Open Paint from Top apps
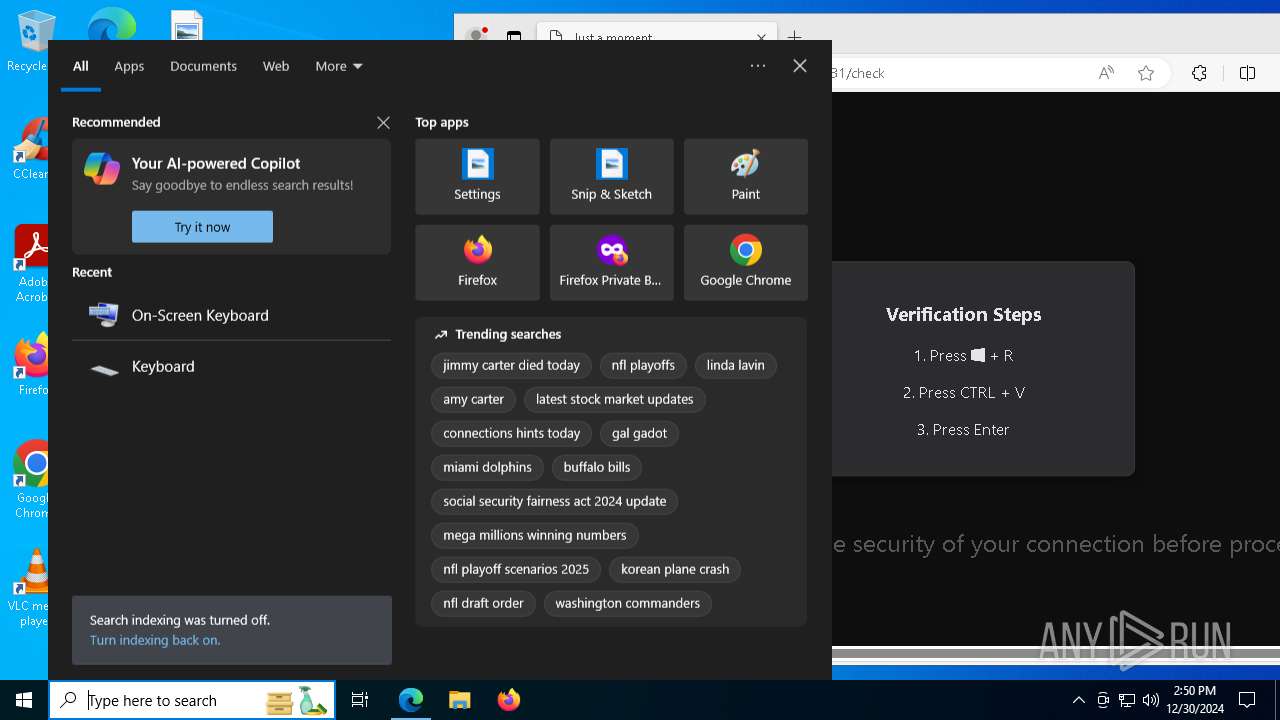 click(x=745, y=177)
